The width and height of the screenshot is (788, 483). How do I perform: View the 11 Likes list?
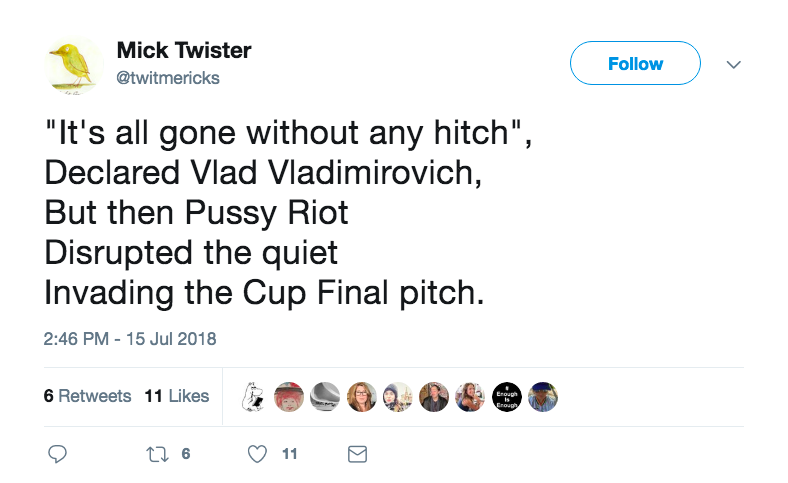pyautogui.click(x=177, y=396)
